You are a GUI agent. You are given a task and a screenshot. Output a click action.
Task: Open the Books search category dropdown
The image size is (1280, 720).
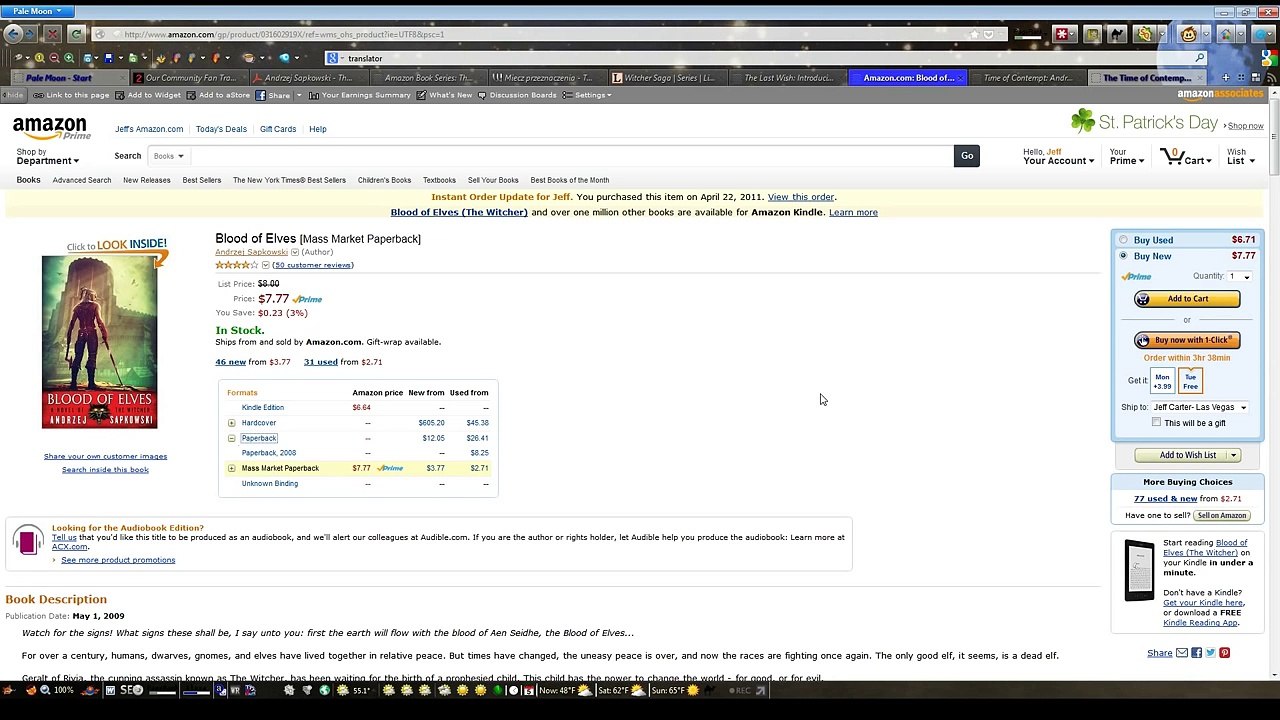(x=168, y=156)
